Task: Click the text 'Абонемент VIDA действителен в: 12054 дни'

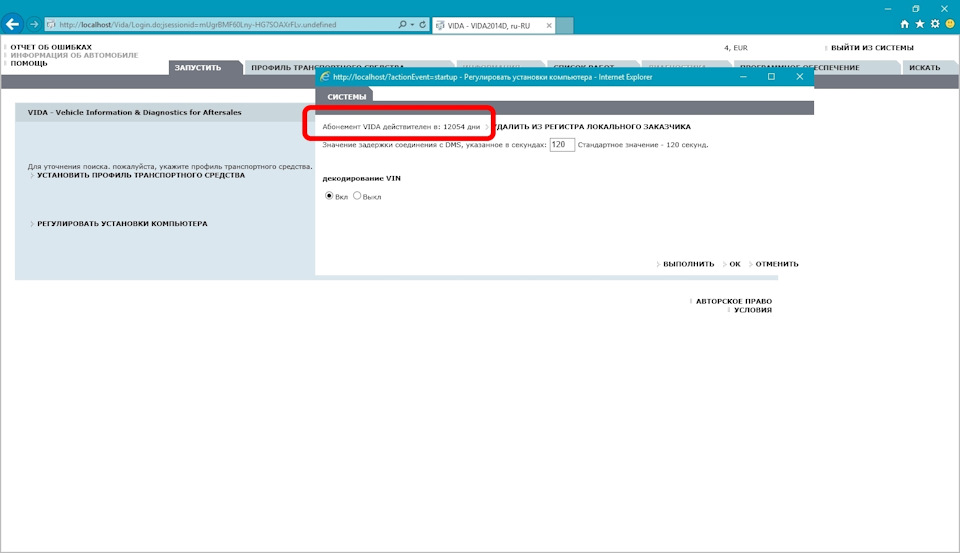Action: click(x=401, y=127)
